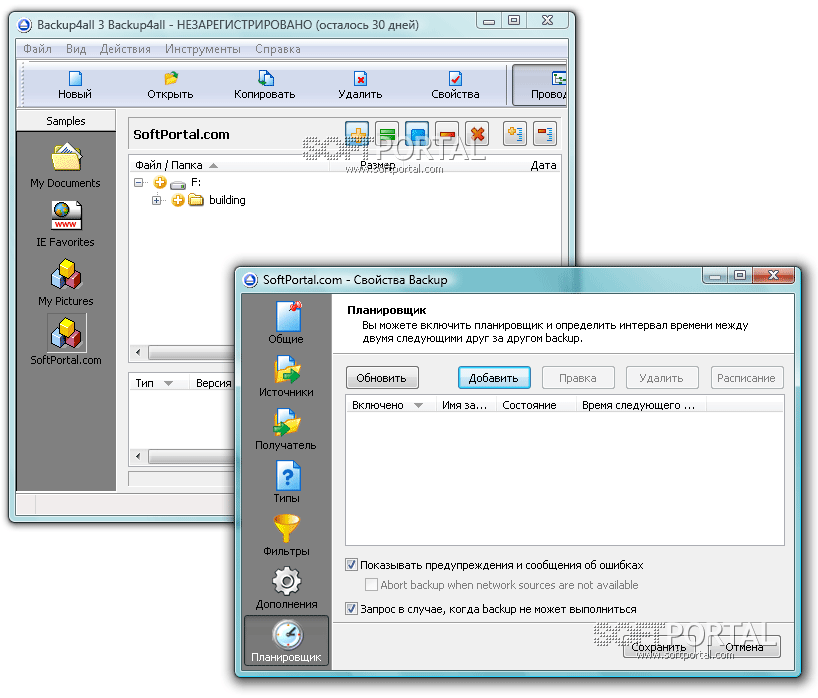The image size is (818, 698).
Task: Open the Фильтры page in properties
Action: (286, 536)
